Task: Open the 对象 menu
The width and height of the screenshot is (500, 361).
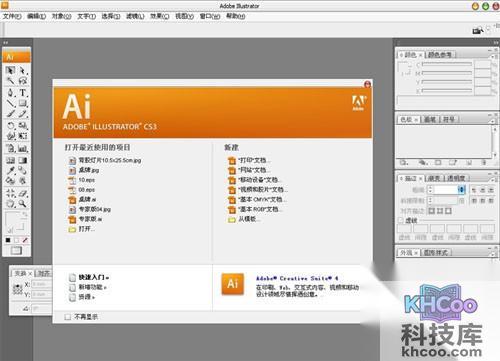Action: (61, 16)
